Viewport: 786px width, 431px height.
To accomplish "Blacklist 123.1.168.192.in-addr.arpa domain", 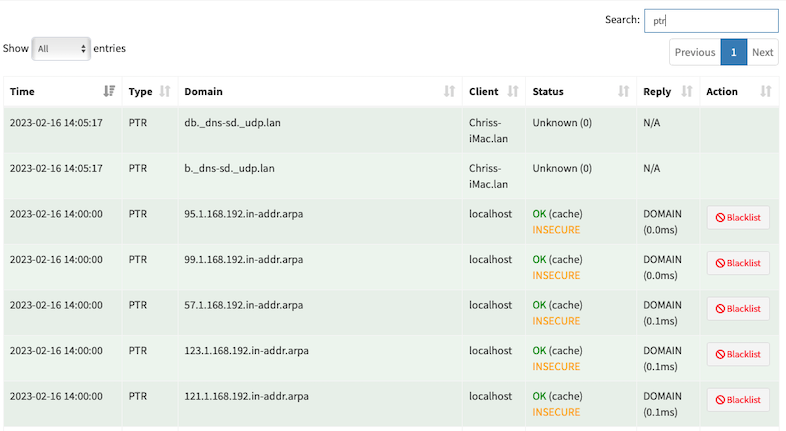I will (738, 354).
